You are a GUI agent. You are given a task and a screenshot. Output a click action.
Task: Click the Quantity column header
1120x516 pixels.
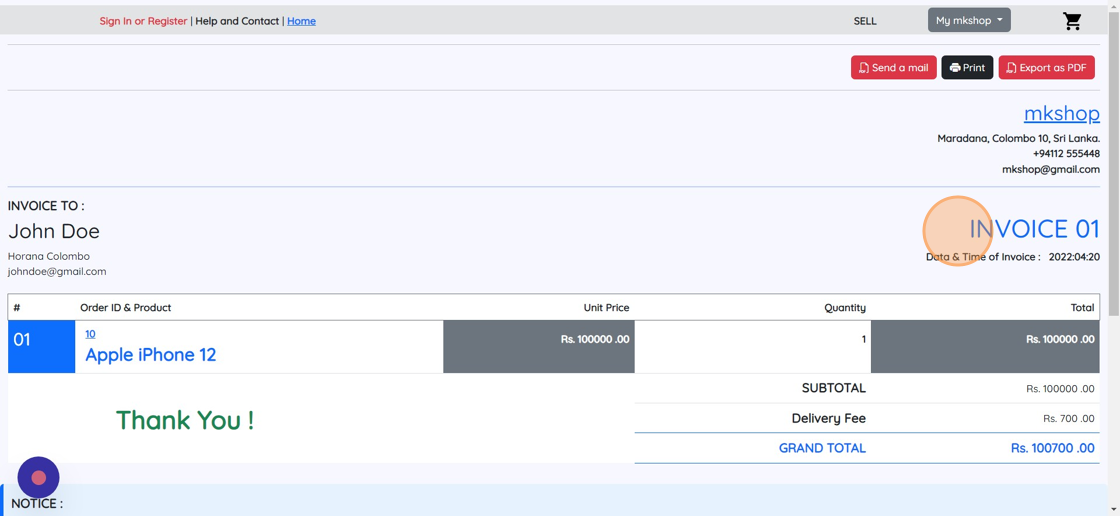[x=845, y=307]
